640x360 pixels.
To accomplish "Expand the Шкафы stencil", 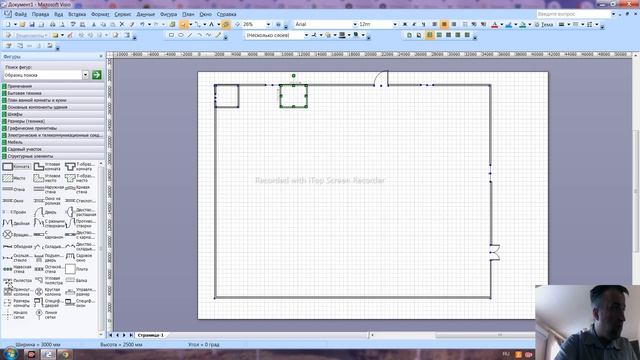I will click(x=52, y=114).
